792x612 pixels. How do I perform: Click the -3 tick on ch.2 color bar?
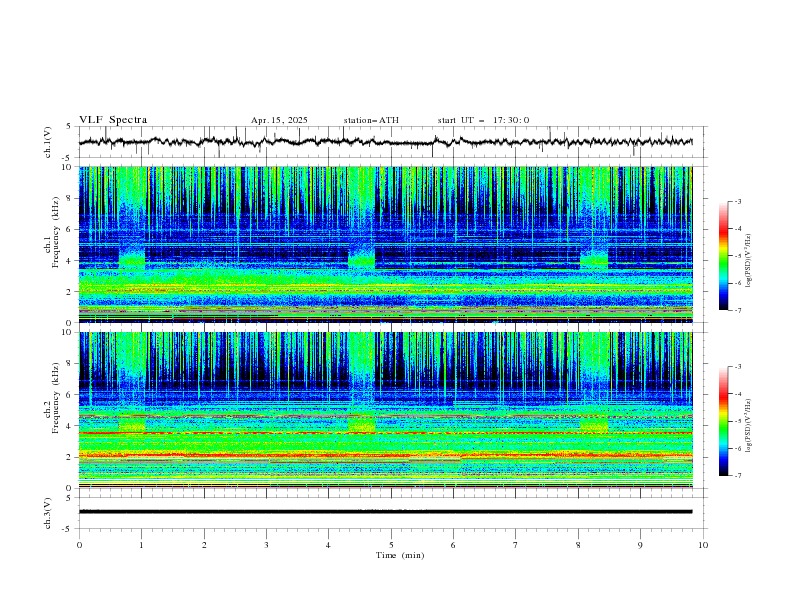737,367
